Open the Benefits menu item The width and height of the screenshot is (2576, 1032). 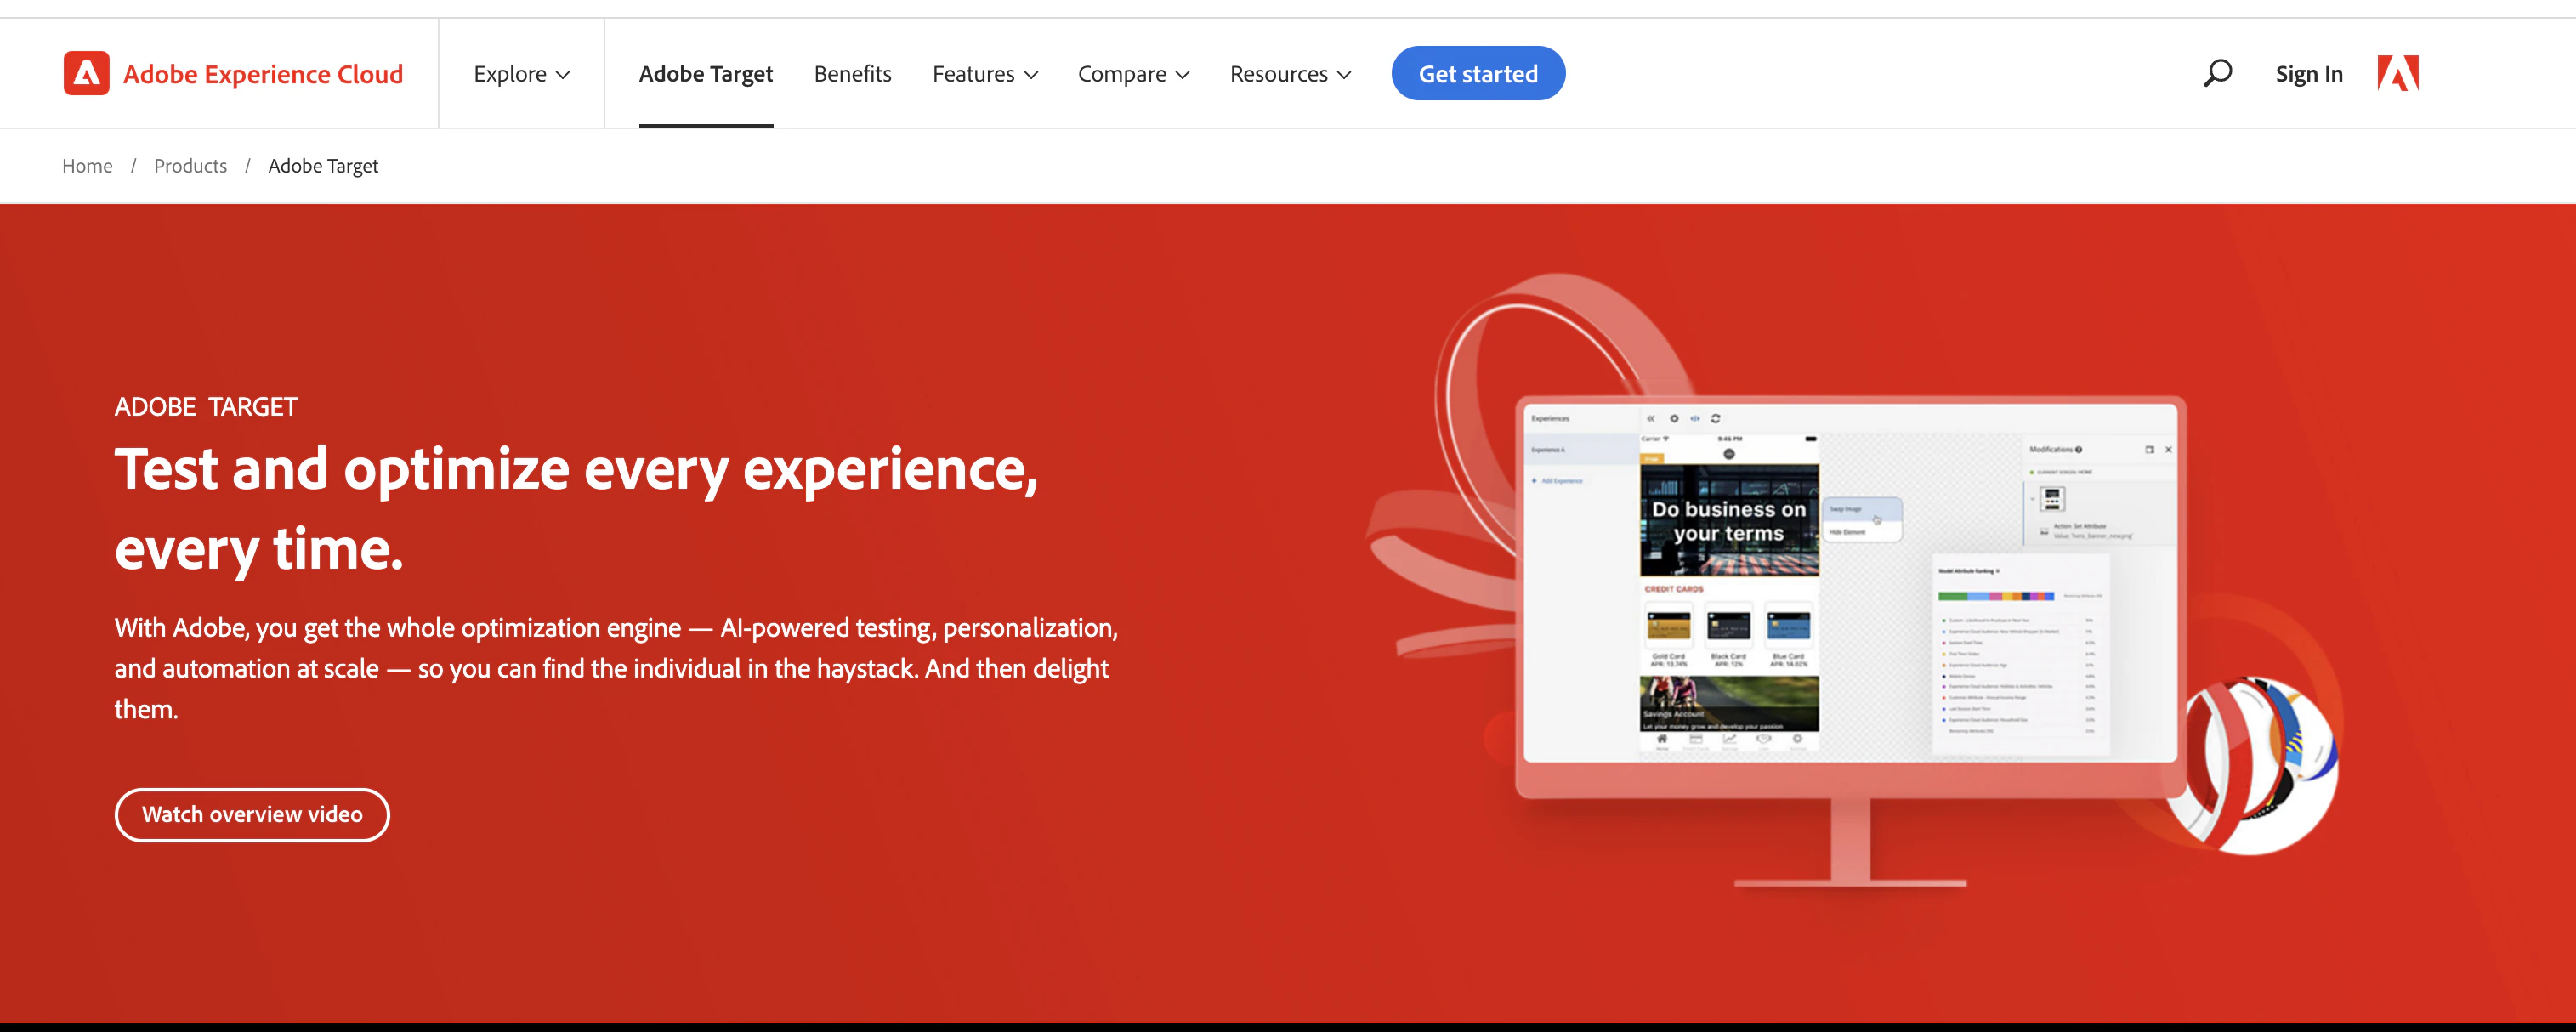click(852, 74)
